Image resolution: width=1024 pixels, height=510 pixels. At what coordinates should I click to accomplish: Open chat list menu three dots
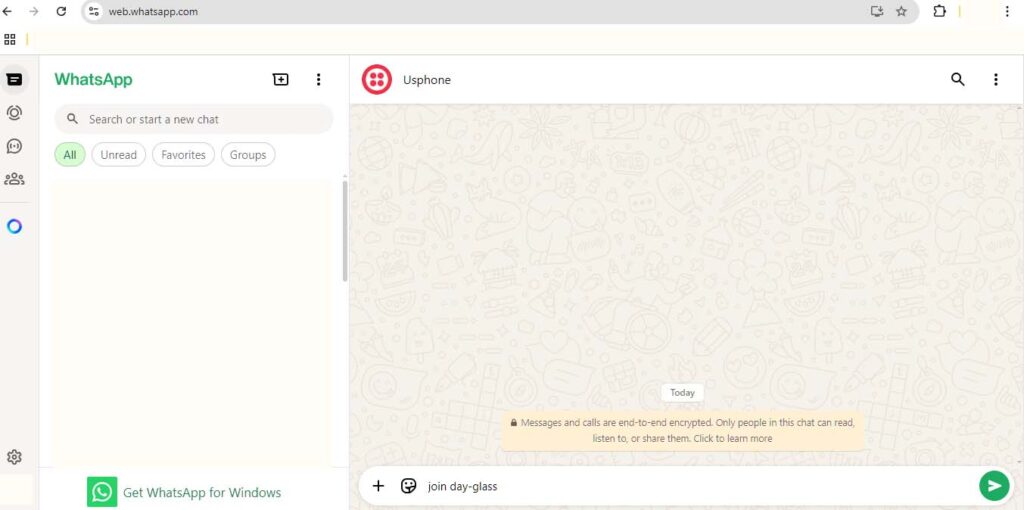coord(319,80)
